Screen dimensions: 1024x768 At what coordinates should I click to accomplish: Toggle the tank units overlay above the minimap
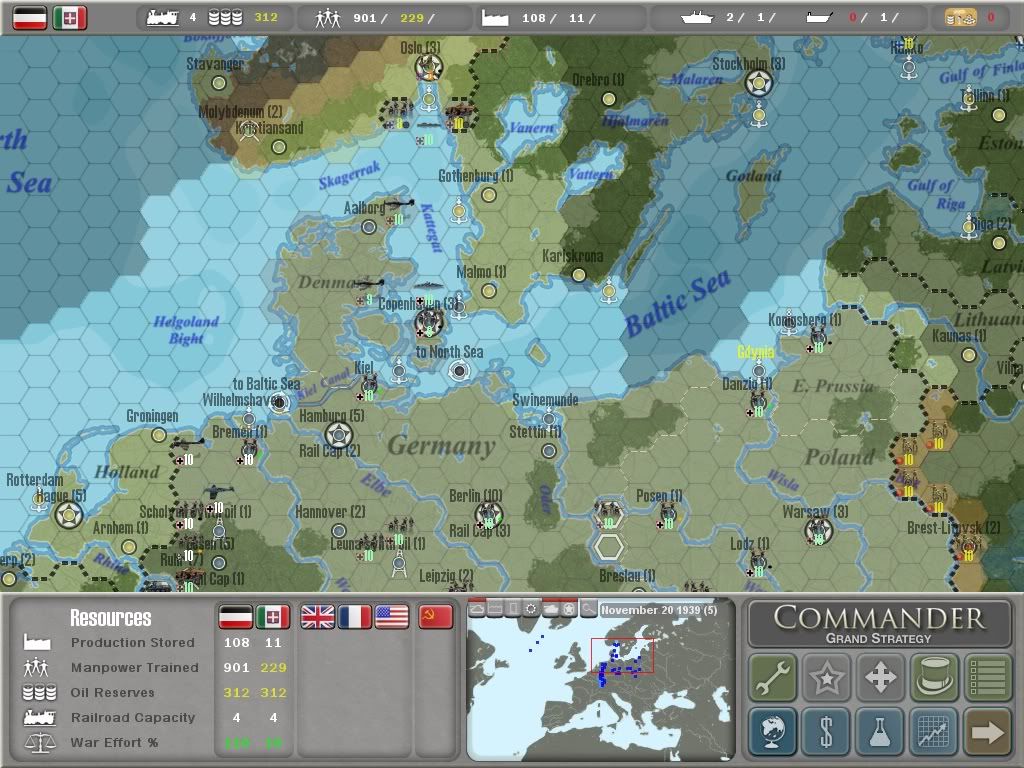(x=551, y=609)
